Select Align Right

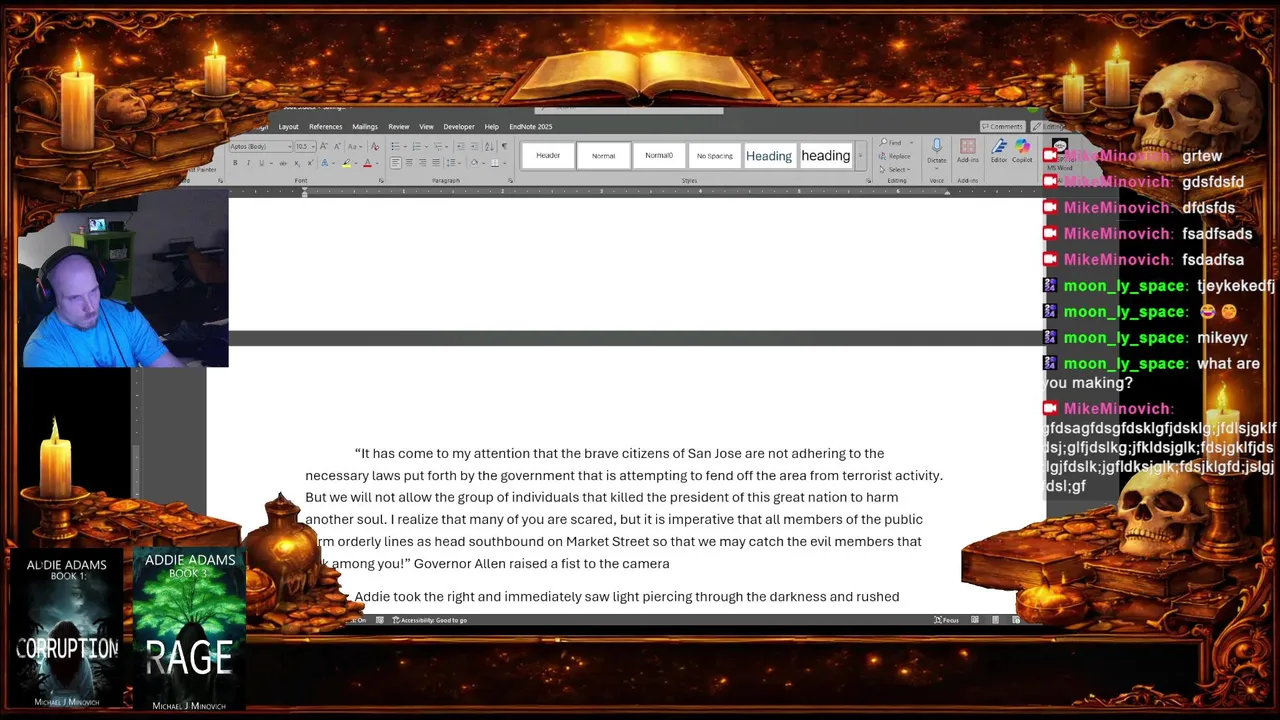422,163
